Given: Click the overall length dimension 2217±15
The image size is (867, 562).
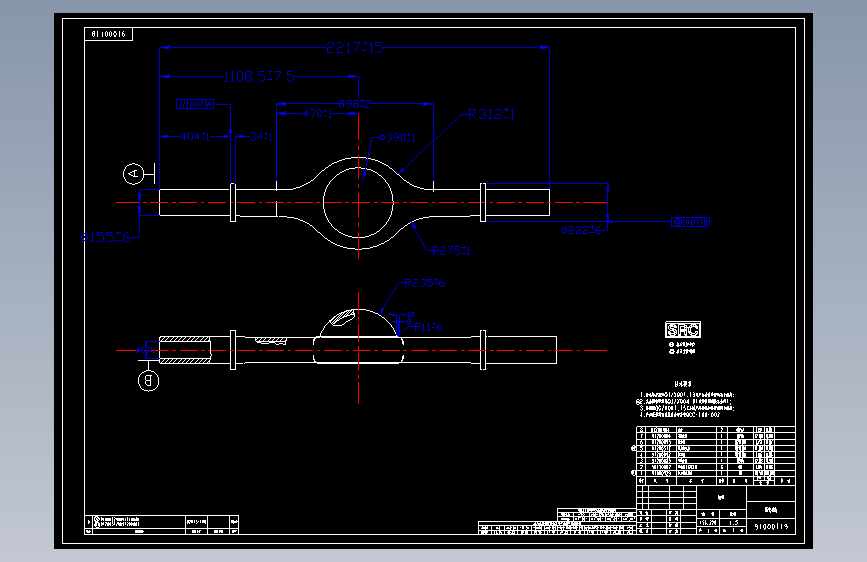Looking at the screenshot, I should 354,48.
